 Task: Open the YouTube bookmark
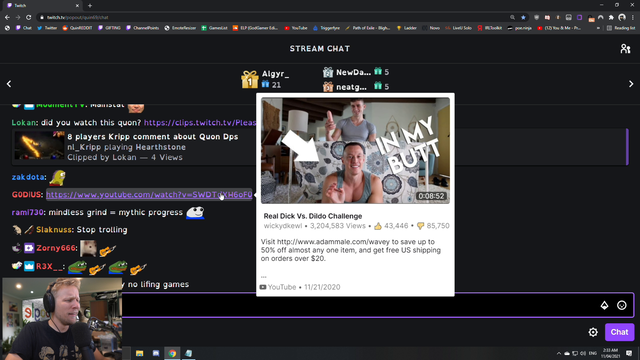tap(296, 28)
